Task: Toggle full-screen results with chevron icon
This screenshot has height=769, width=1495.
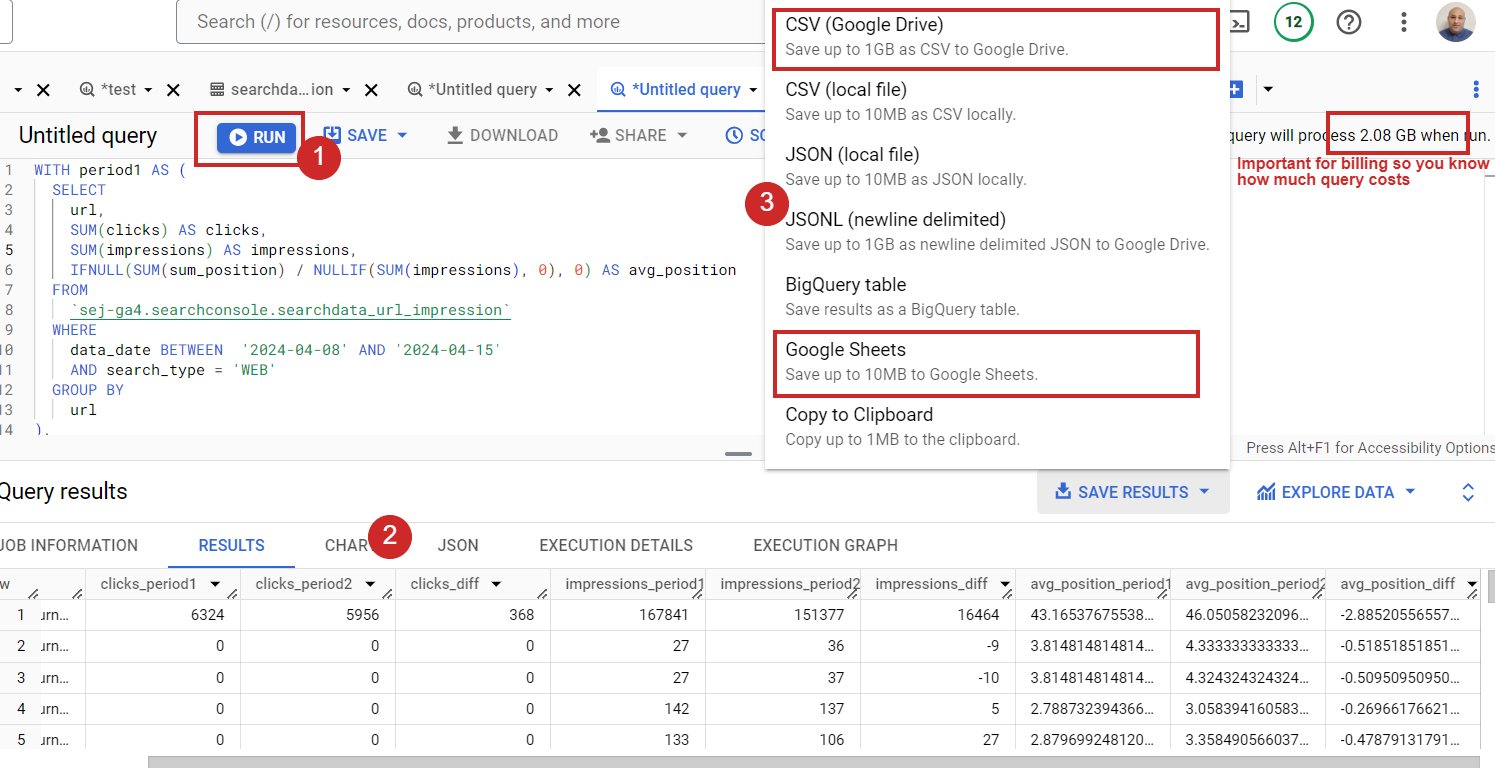Action: click(x=1467, y=491)
